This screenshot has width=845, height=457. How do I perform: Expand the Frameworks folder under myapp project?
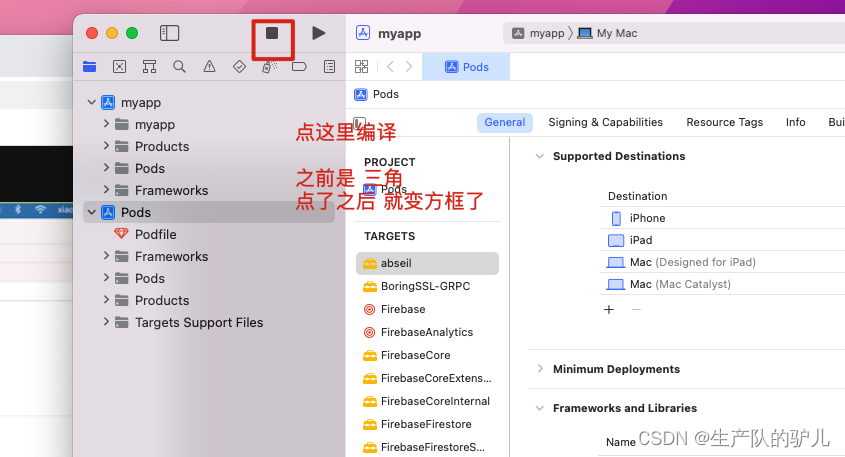[106, 190]
